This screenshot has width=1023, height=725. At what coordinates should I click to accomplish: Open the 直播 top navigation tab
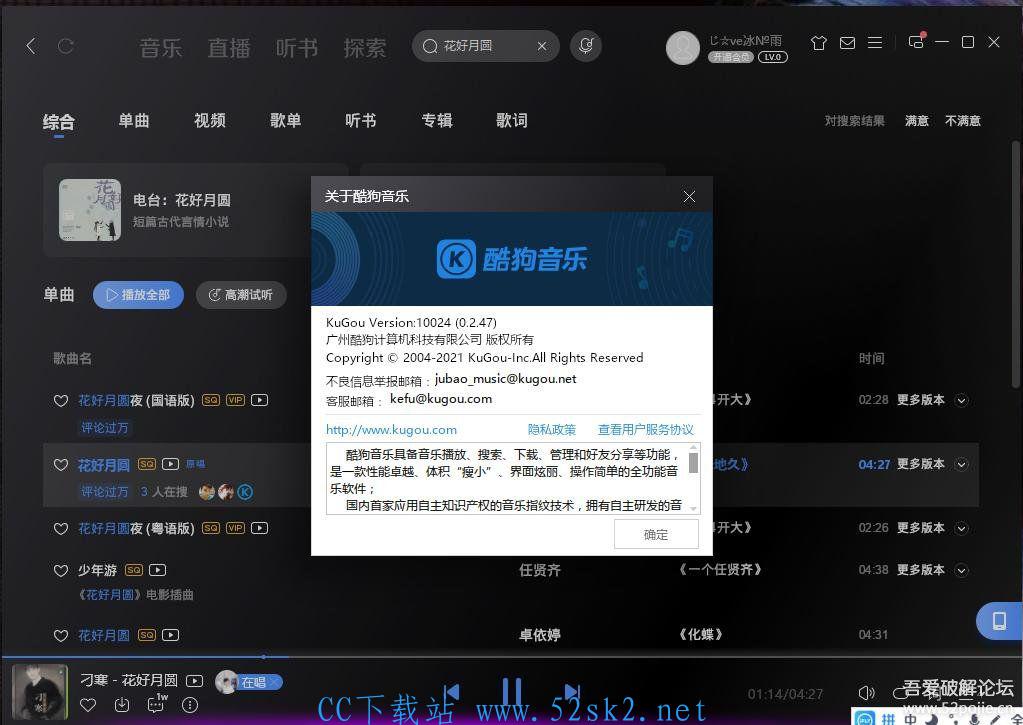pos(229,47)
